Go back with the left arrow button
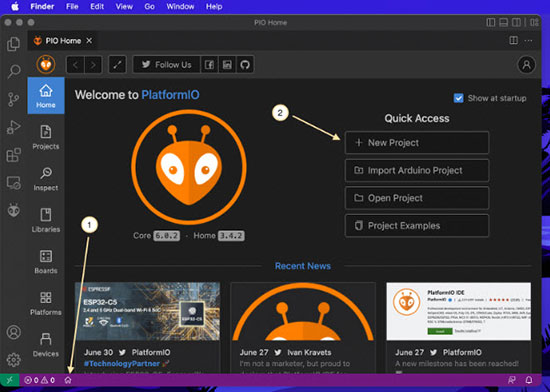Viewport: 550px width, 392px height. click(75, 65)
